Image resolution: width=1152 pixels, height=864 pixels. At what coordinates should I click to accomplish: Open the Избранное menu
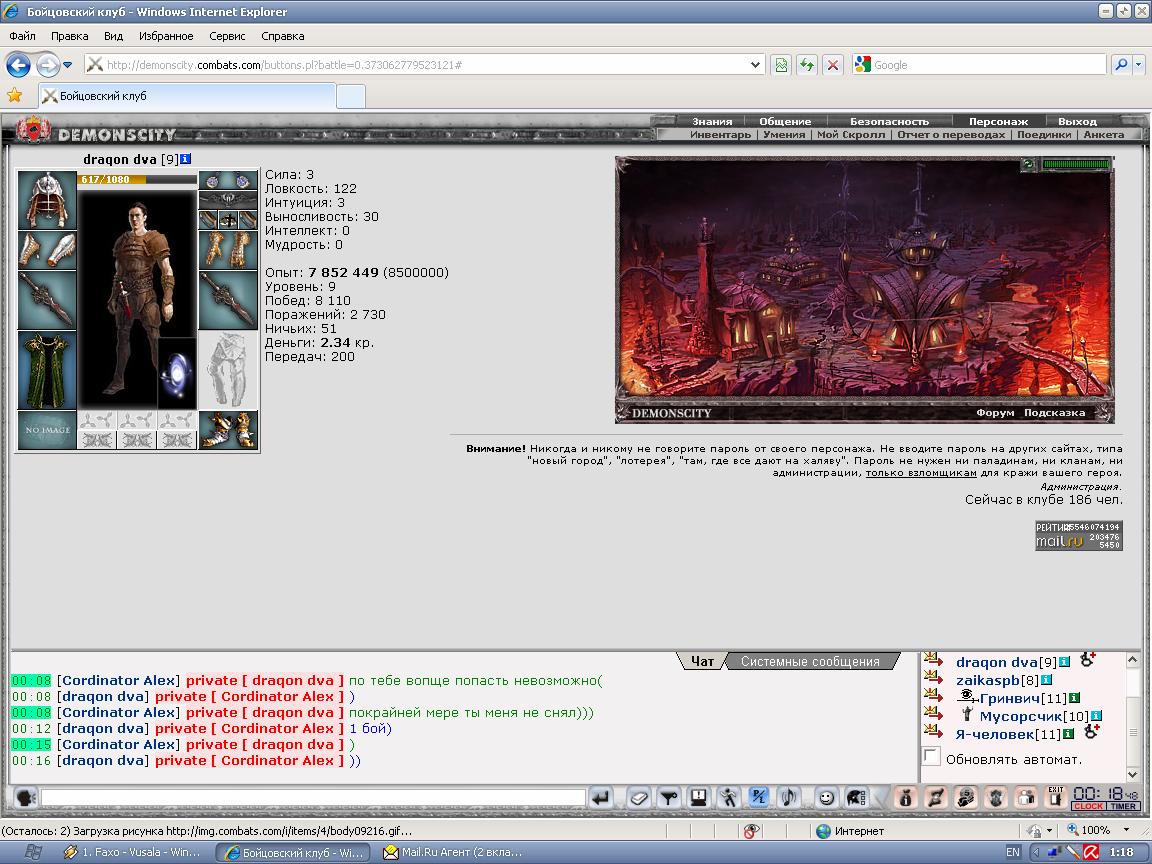[166, 36]
